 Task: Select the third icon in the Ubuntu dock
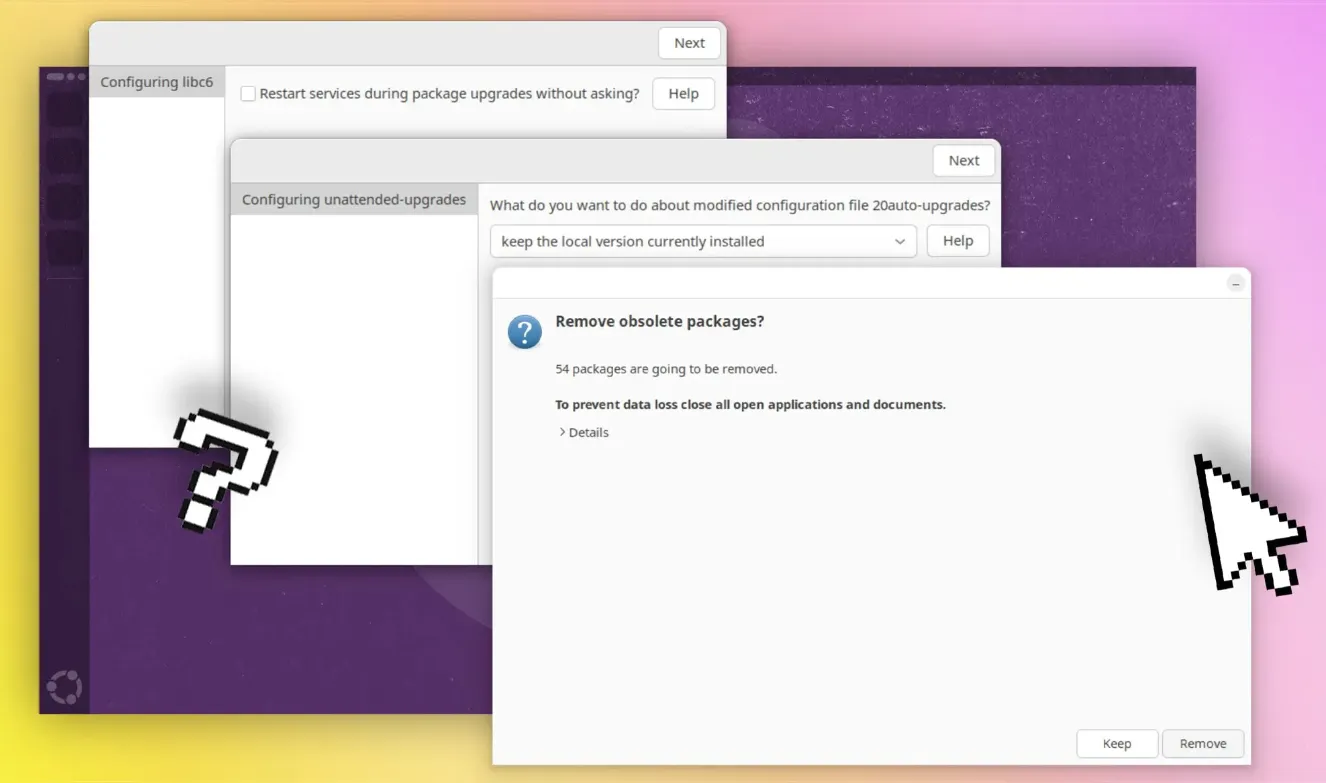[x=66, y=201]
